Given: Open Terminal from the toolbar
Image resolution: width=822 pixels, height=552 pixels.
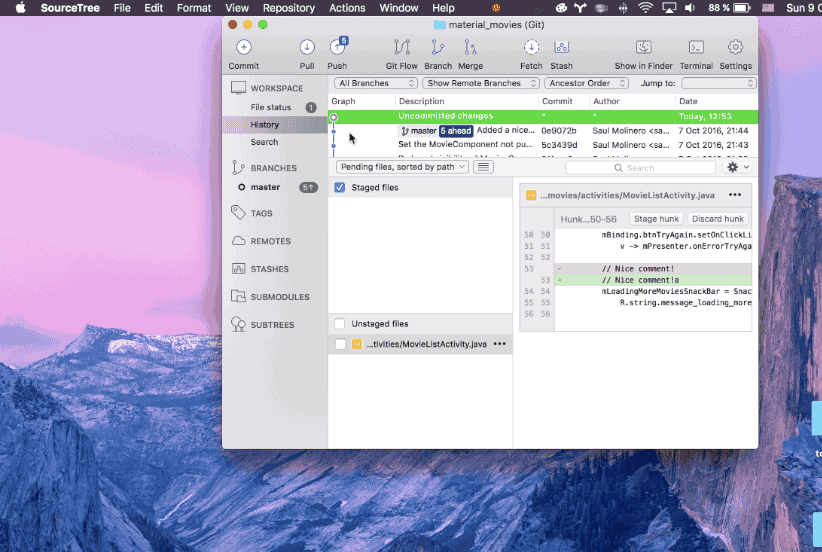Looking at the screenshot, I should coord(696,48).
